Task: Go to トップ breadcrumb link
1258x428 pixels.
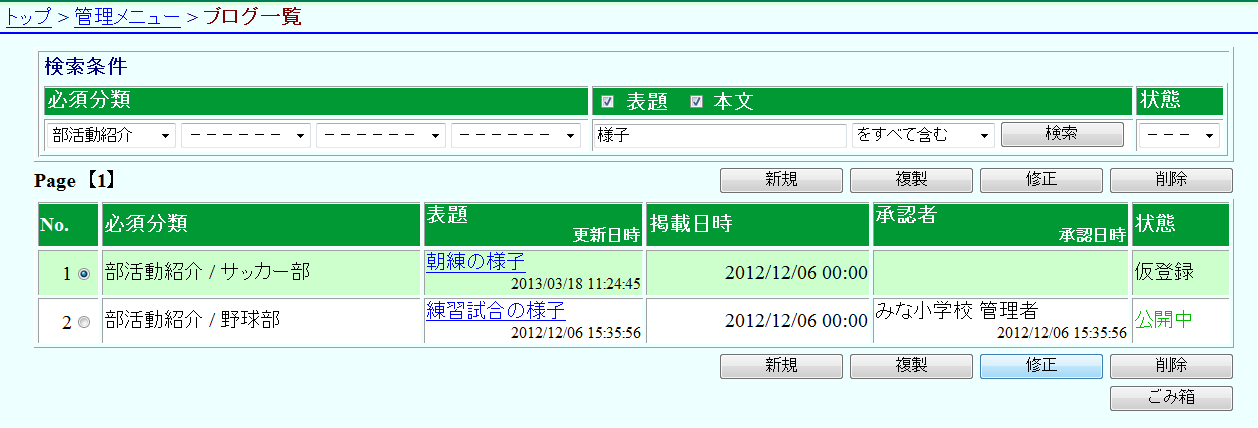Action: (x=28, y=16)
